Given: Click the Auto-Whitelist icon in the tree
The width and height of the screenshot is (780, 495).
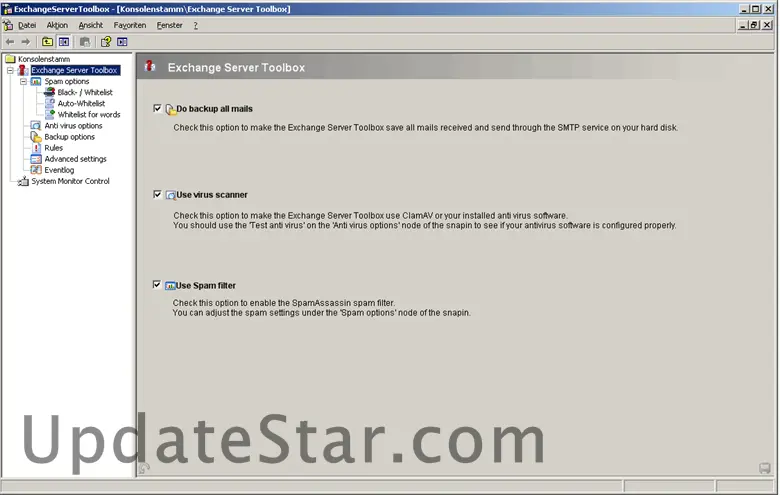Looking at the screenshot, I should click(x=49, y=103).
